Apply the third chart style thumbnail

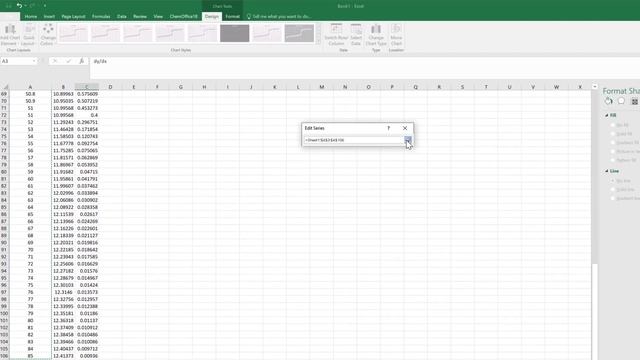point(138,33)
